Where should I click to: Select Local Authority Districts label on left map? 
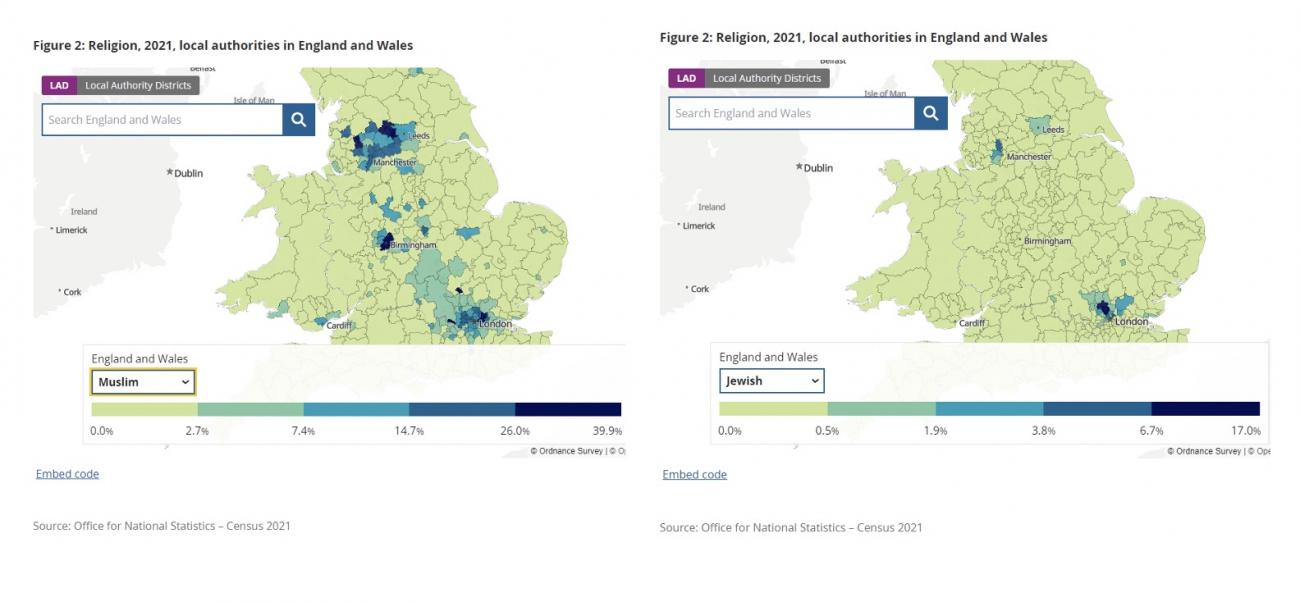(138, 86)
